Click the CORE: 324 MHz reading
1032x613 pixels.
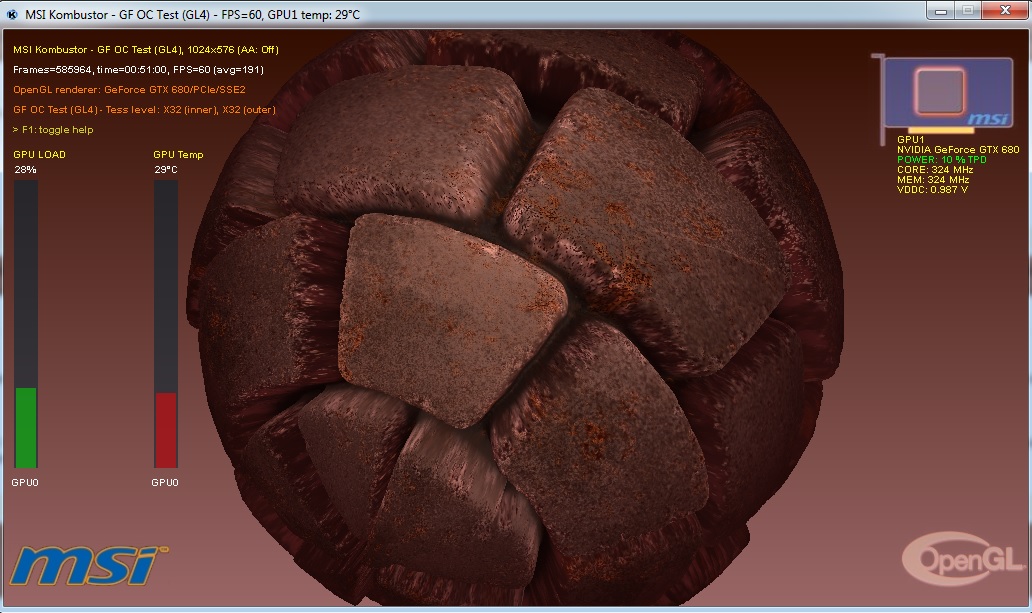coord(933,170)
